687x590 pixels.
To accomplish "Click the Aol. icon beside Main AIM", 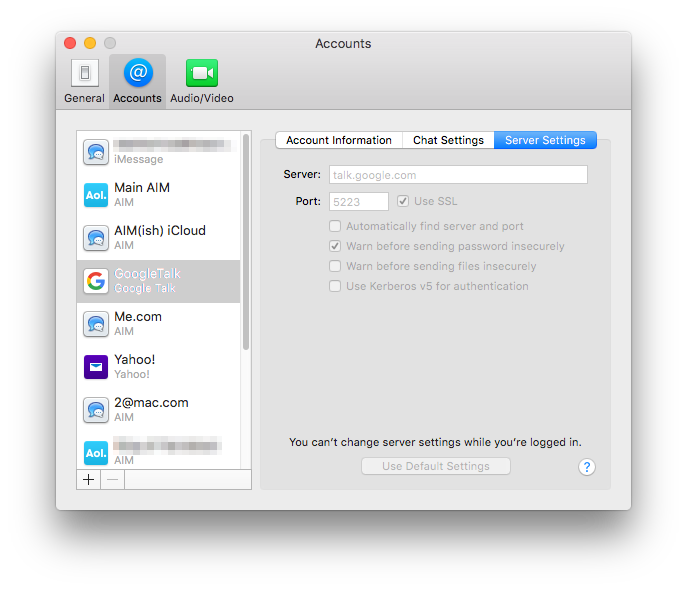I will [96, 195].
